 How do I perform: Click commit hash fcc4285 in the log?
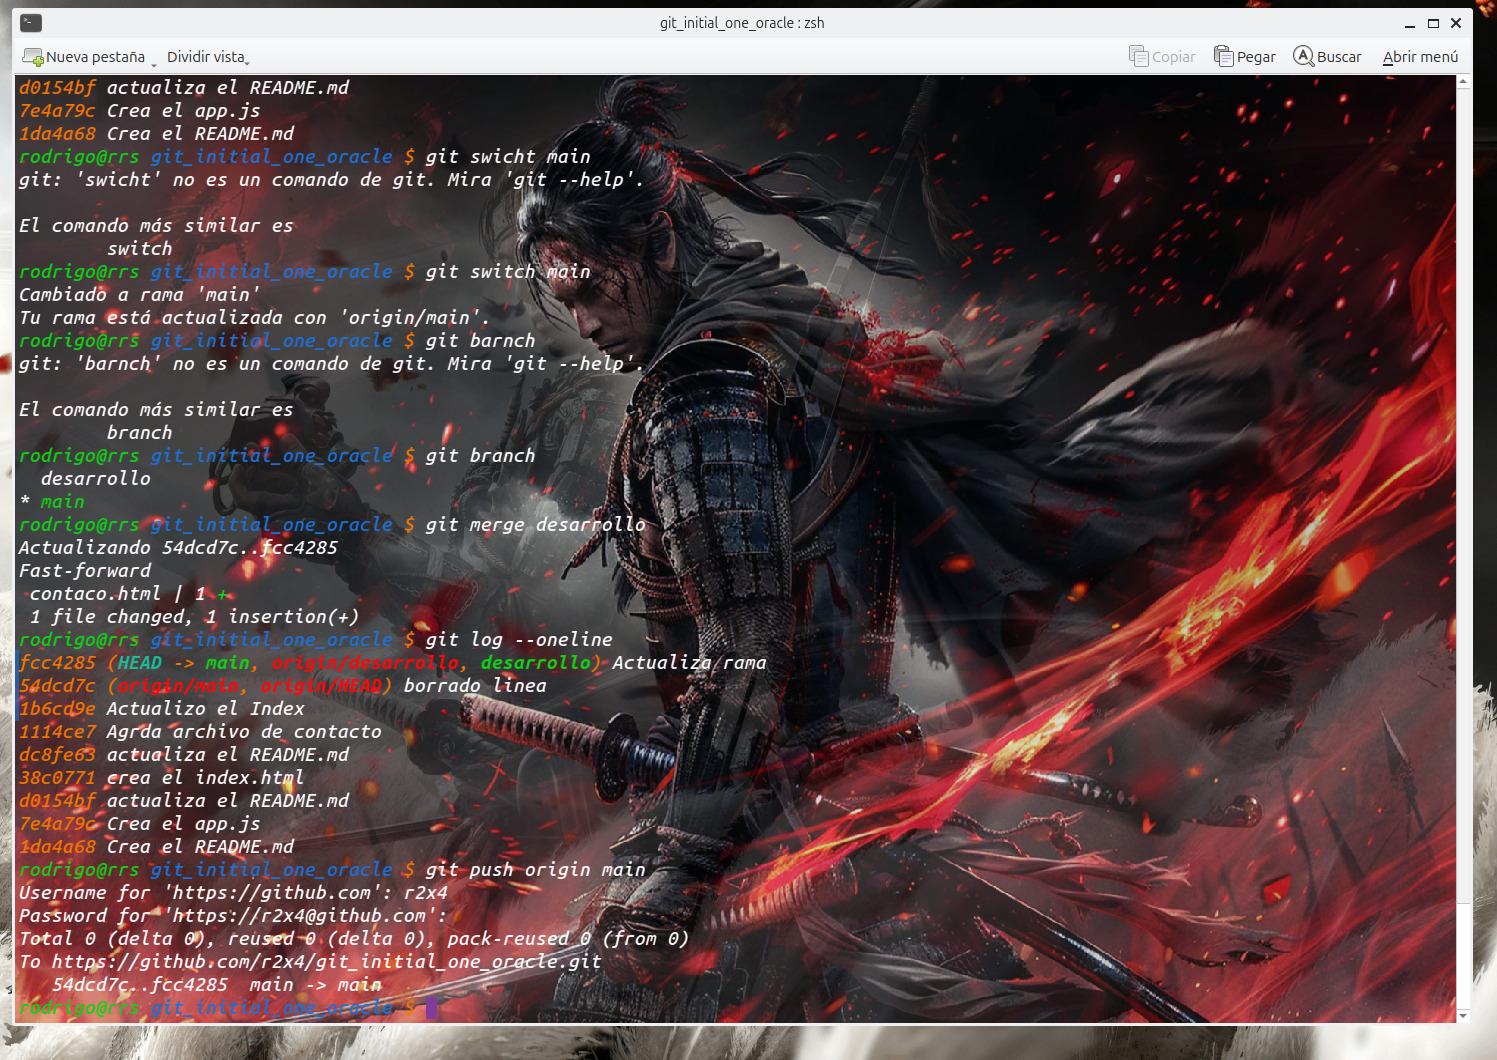pos(57,663)
